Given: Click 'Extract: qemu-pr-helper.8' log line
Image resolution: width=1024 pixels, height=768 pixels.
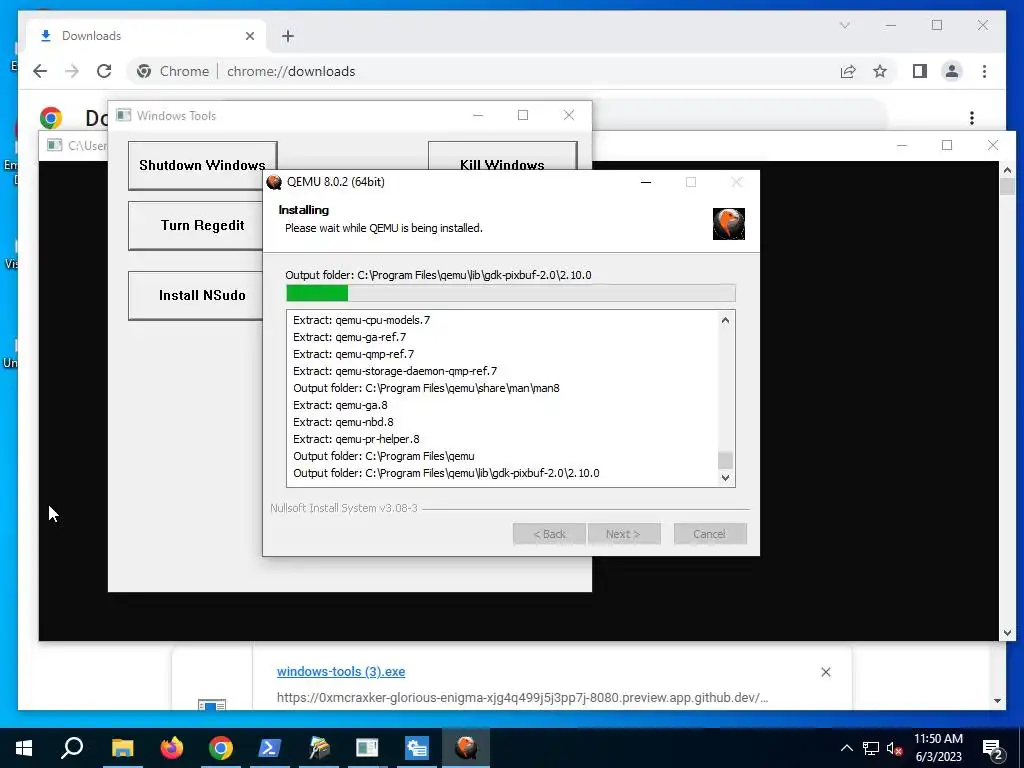Looking at the screenshot, I should pos(356,439).
